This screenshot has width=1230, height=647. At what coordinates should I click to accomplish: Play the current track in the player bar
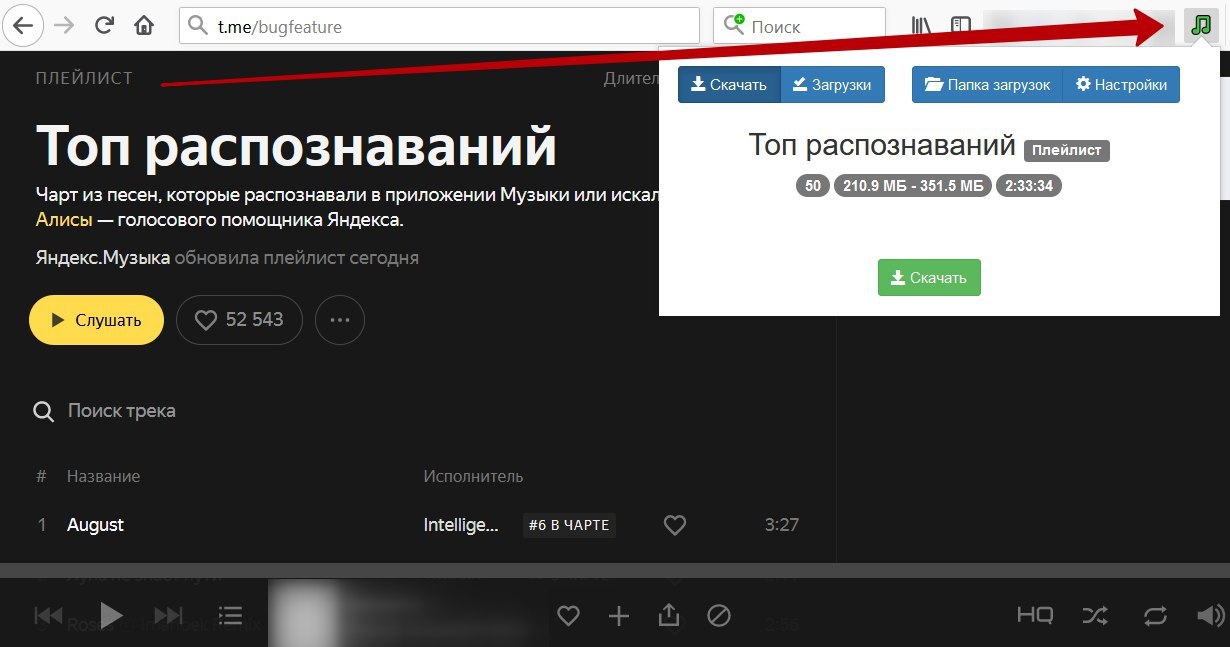pos(111,615)
